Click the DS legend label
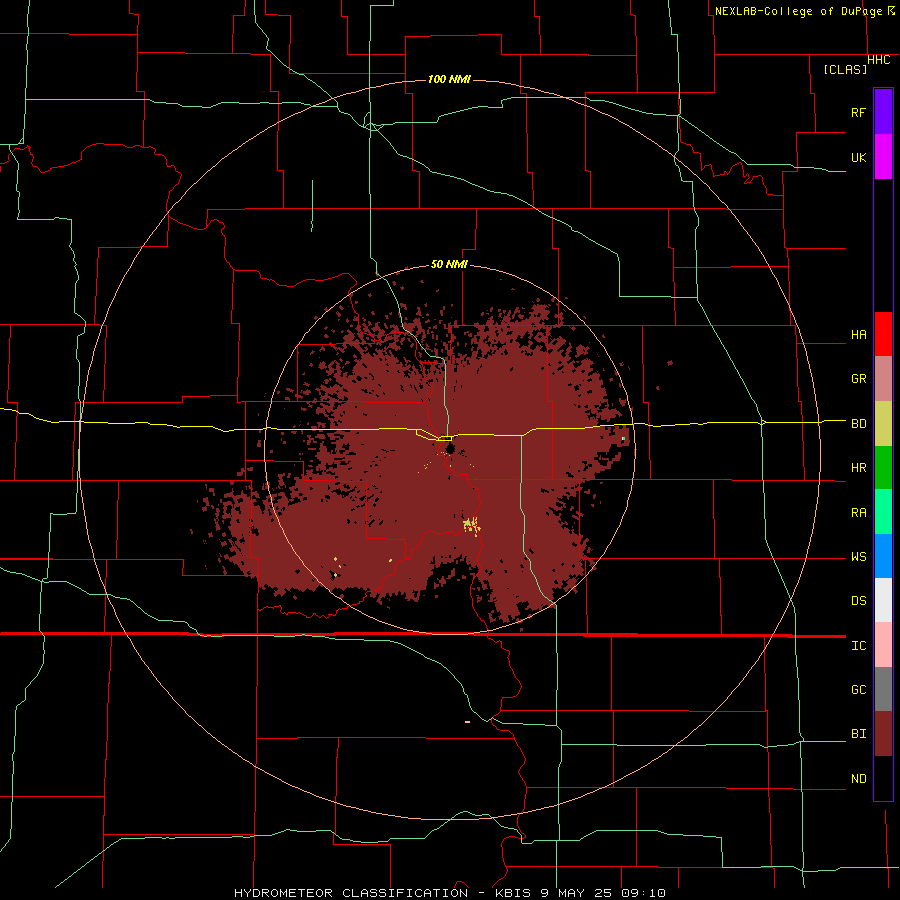900x900 pixels. point(859,601)
